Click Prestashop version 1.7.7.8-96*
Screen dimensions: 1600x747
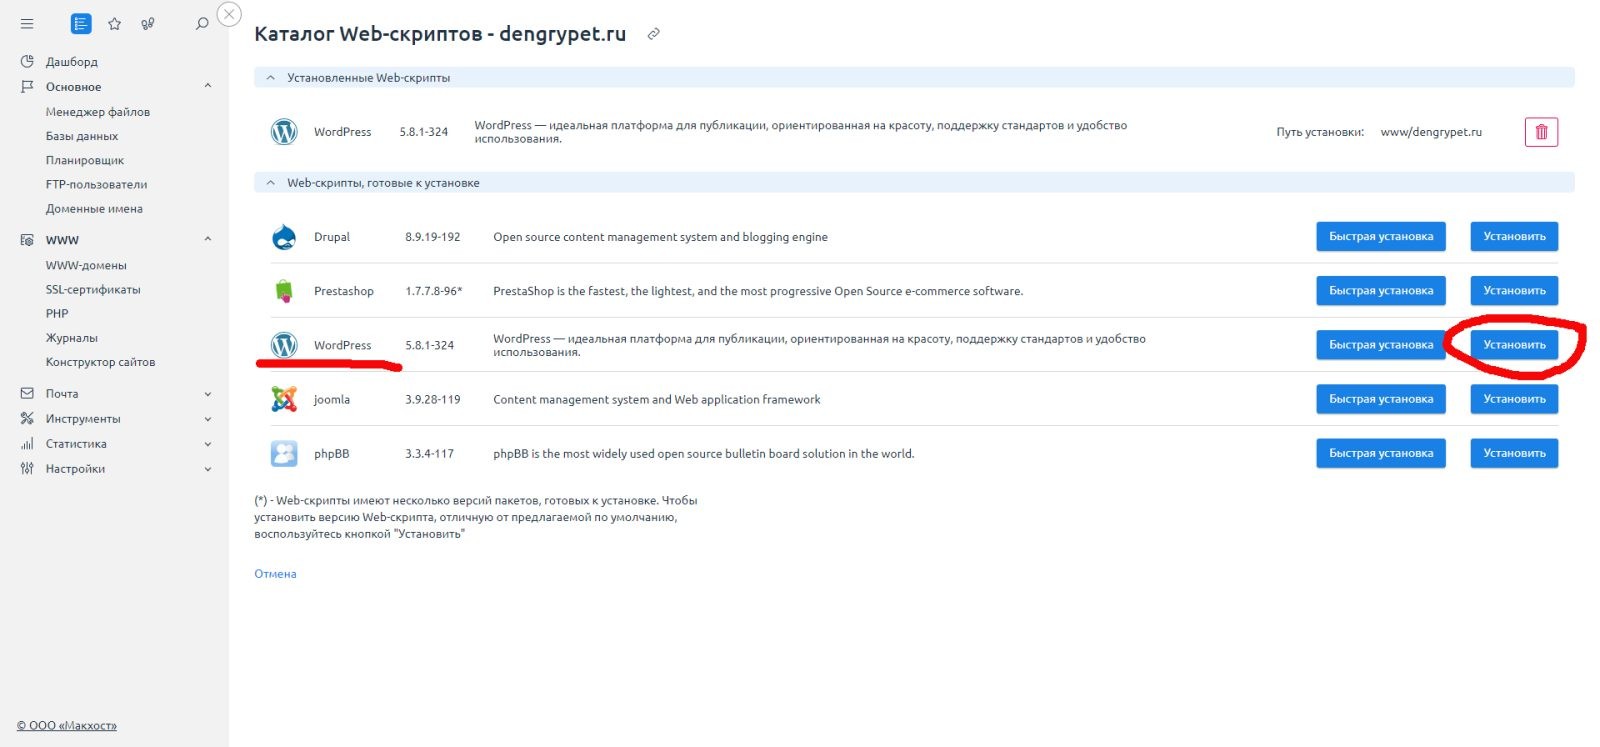(433, 291)
